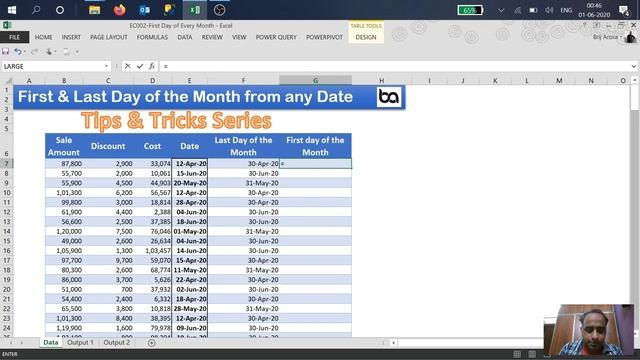Click the Excel app icon in title bar
Screen dimensions: 640x360
tap(7, 25)
